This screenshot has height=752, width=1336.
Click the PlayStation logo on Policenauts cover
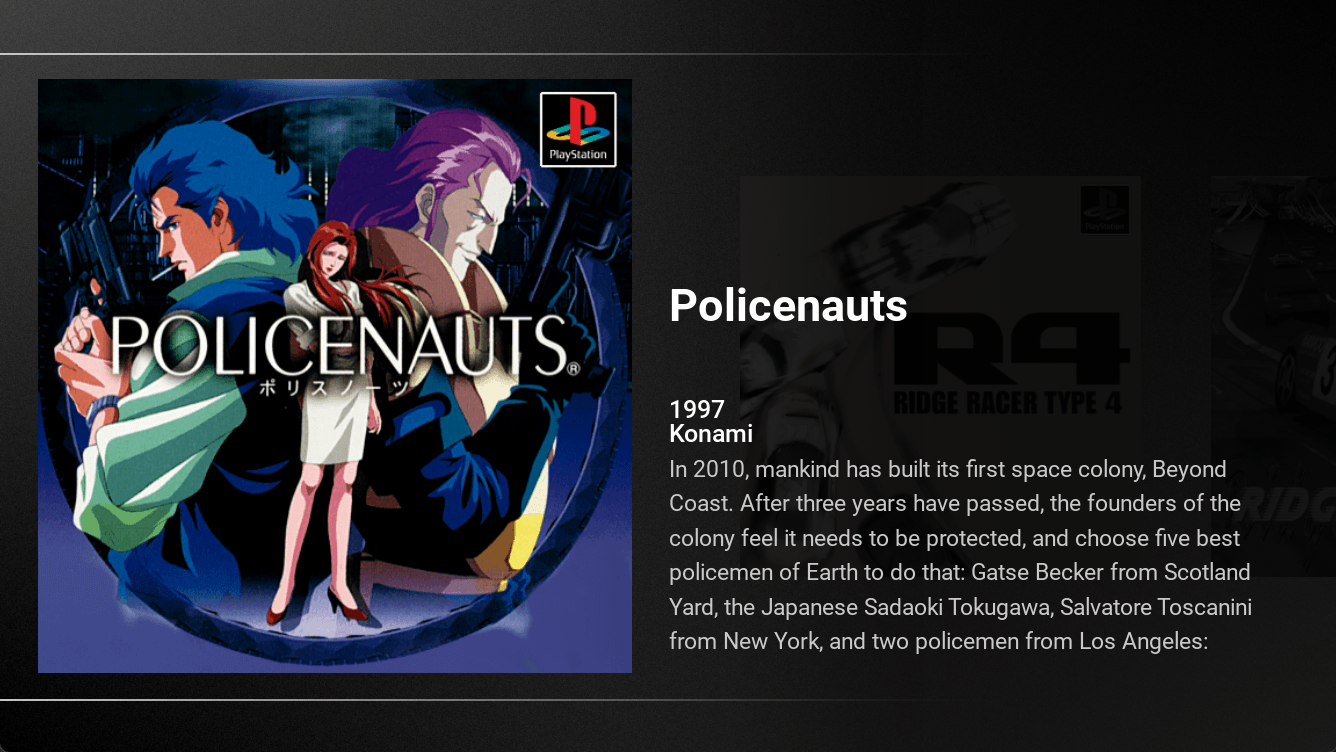578,129
